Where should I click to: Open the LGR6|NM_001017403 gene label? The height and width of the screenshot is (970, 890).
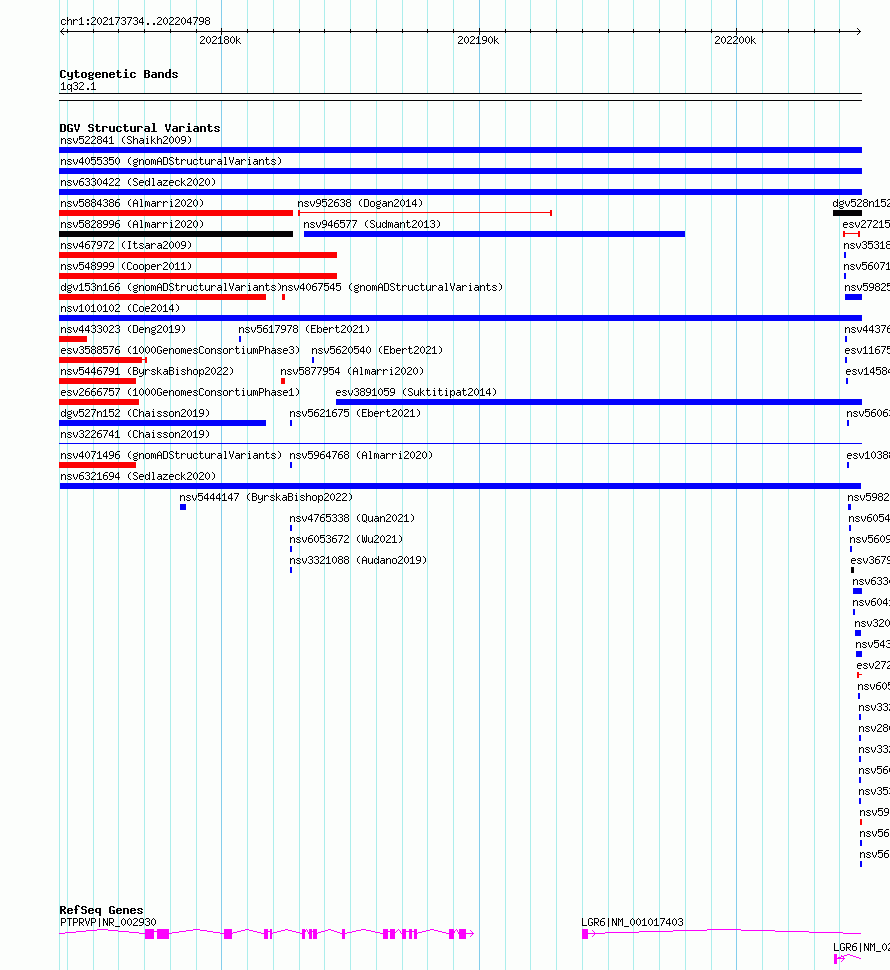pos(632,922)
